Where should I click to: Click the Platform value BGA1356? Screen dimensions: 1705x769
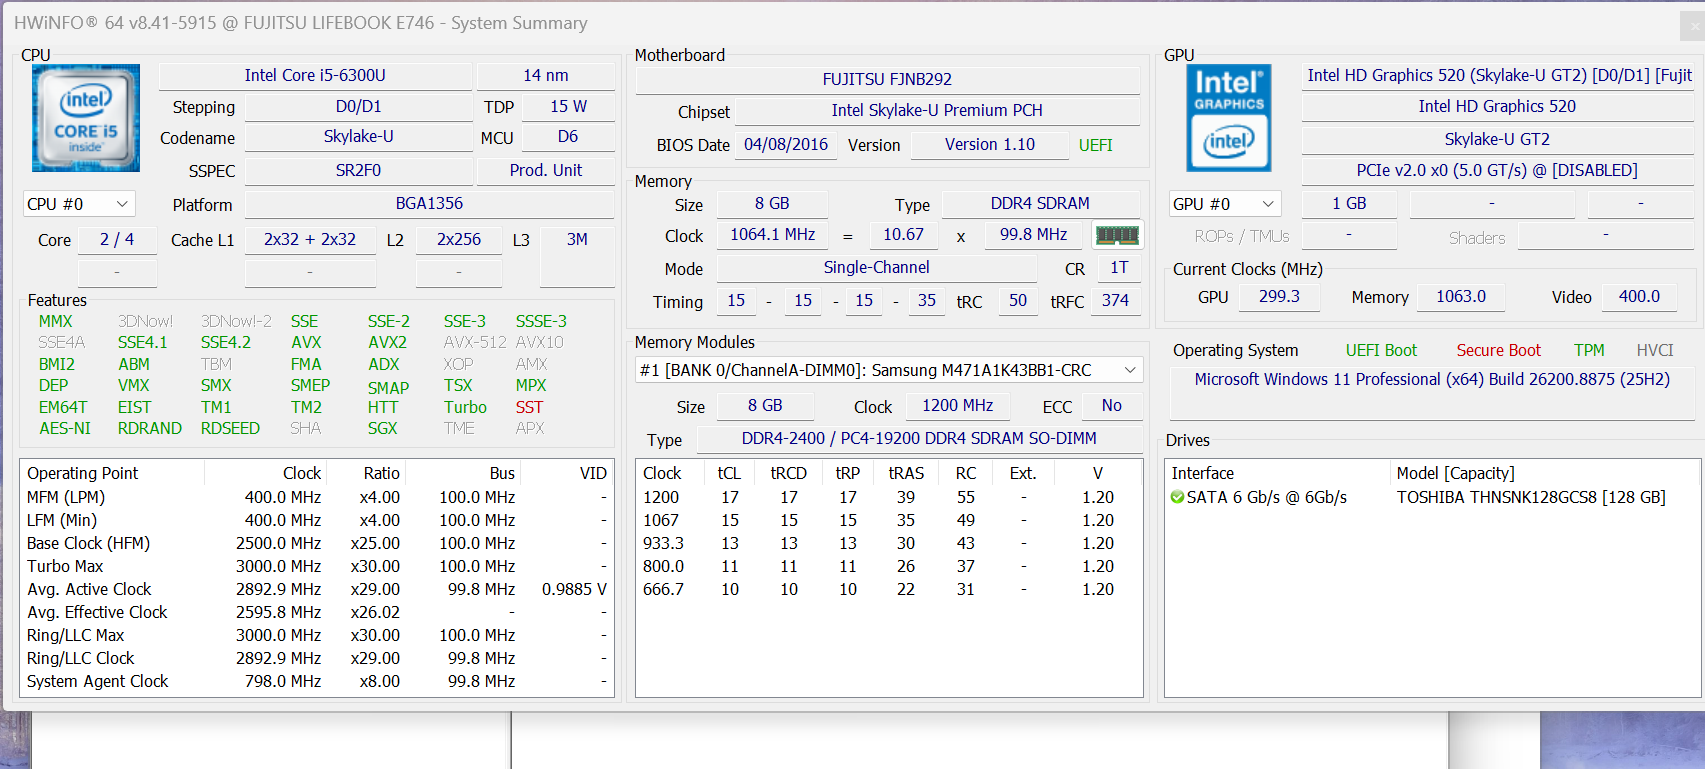(x=429, y=204)
